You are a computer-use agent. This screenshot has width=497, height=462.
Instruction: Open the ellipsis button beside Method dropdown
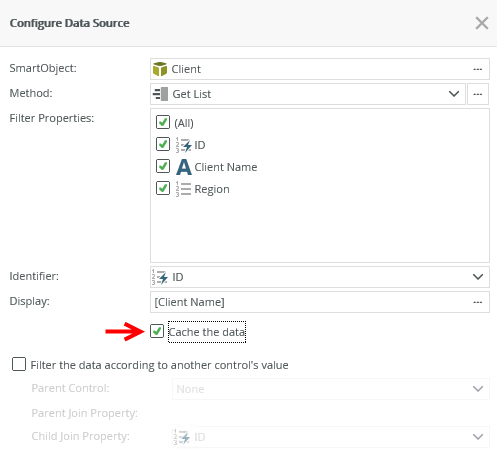[x=478, y=94]
